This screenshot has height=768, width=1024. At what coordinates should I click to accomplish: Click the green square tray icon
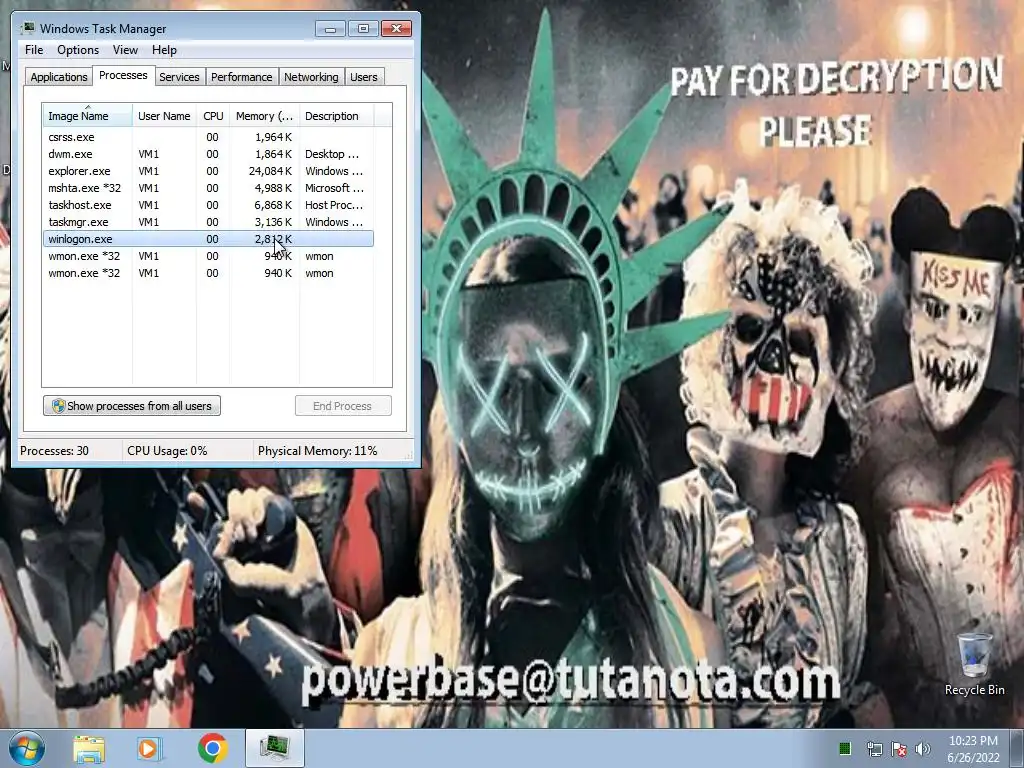[x=844, y=748]
